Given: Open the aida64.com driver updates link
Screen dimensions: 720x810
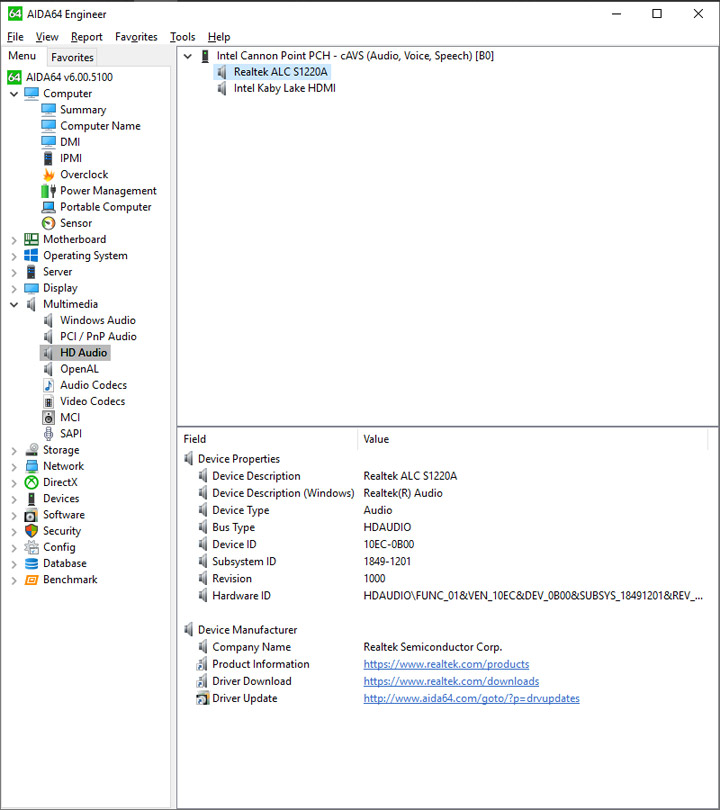Looking at the screenshot, I should tap(471, 698).
